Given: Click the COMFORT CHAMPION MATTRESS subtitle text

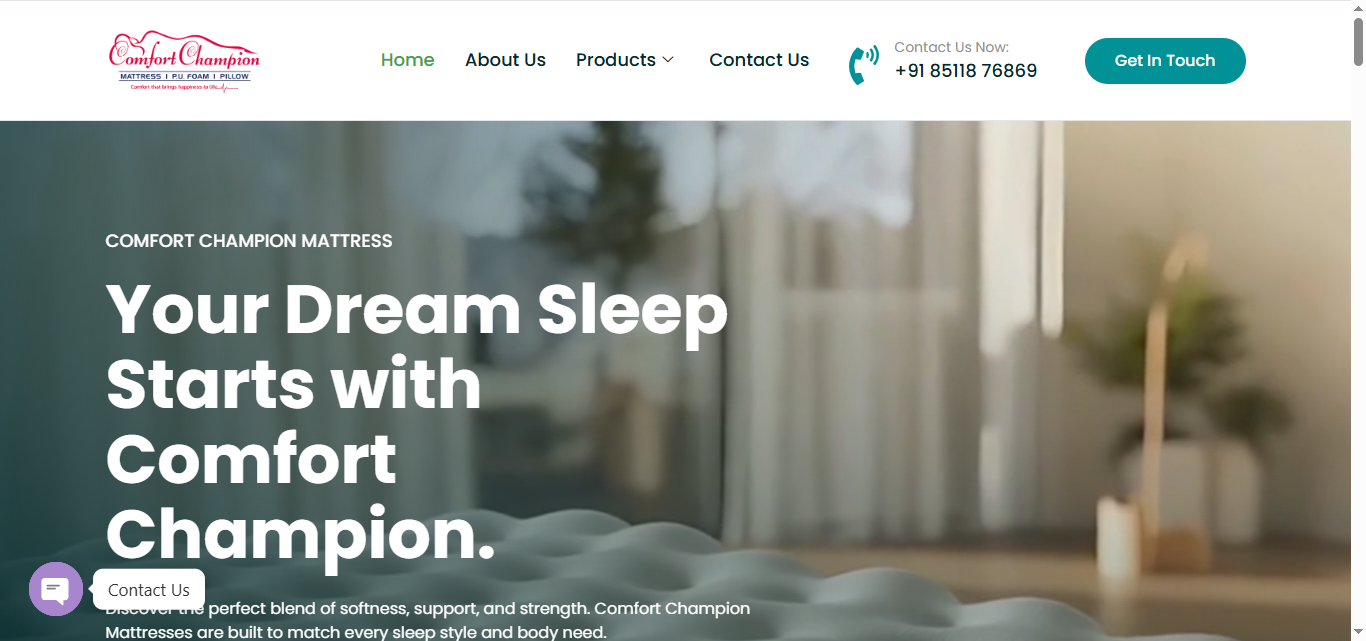Looking at the screenshot, I should [249, 241].
